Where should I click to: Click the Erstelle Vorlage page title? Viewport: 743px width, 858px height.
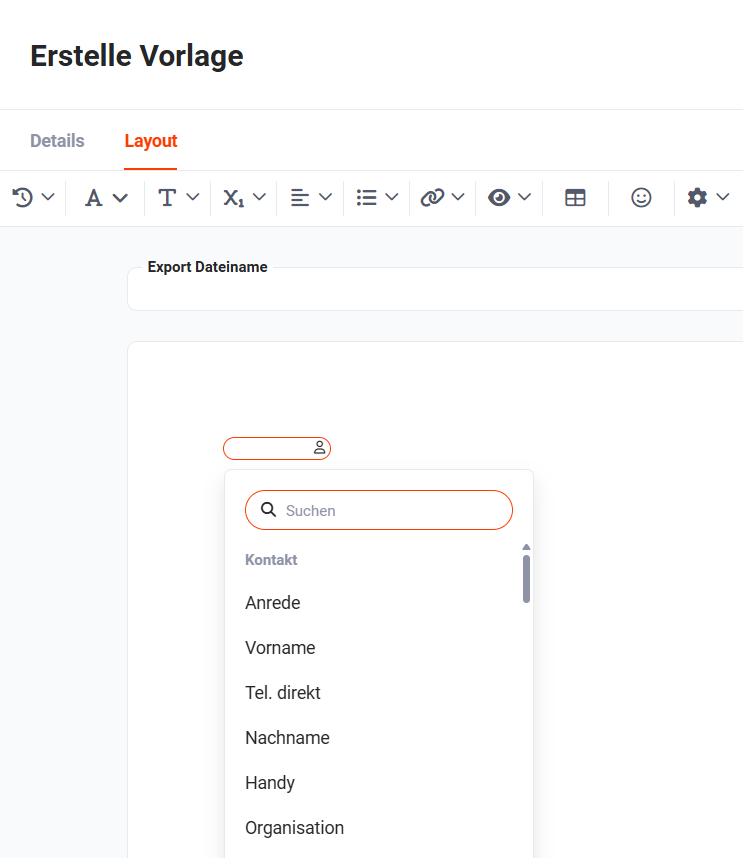[137, 56]
